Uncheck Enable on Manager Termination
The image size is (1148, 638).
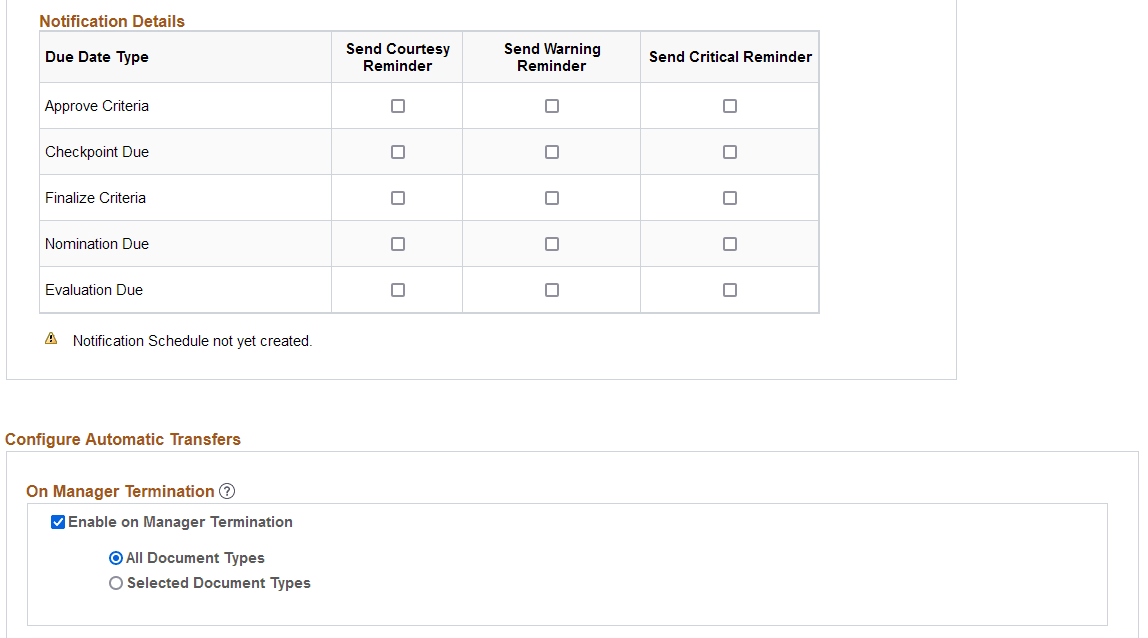point(59,522)
